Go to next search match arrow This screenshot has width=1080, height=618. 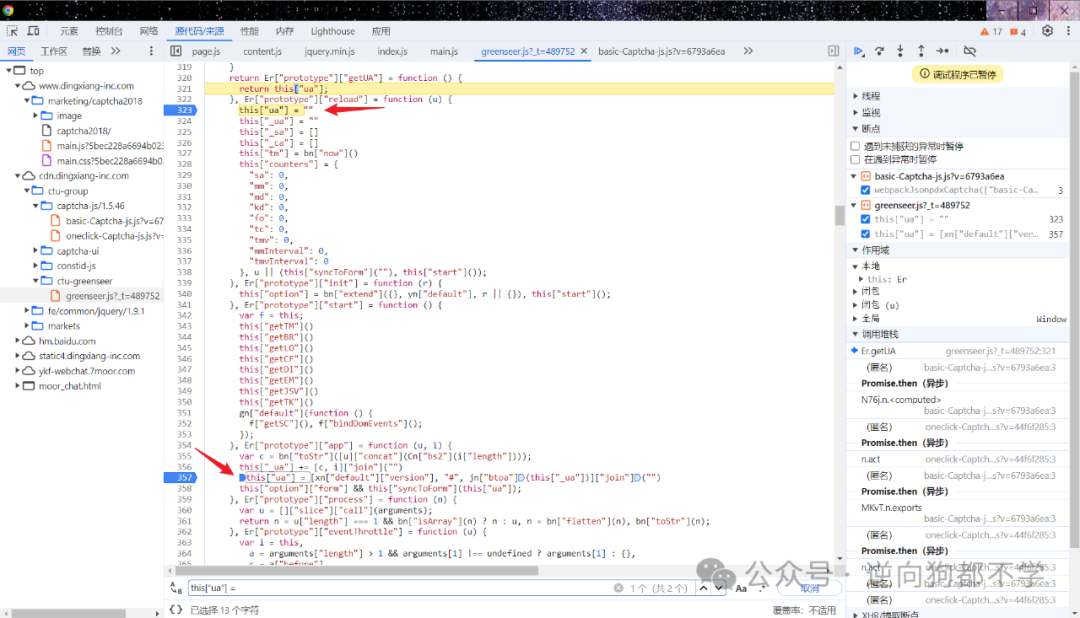pyautogui.click(x=719, y=588)
